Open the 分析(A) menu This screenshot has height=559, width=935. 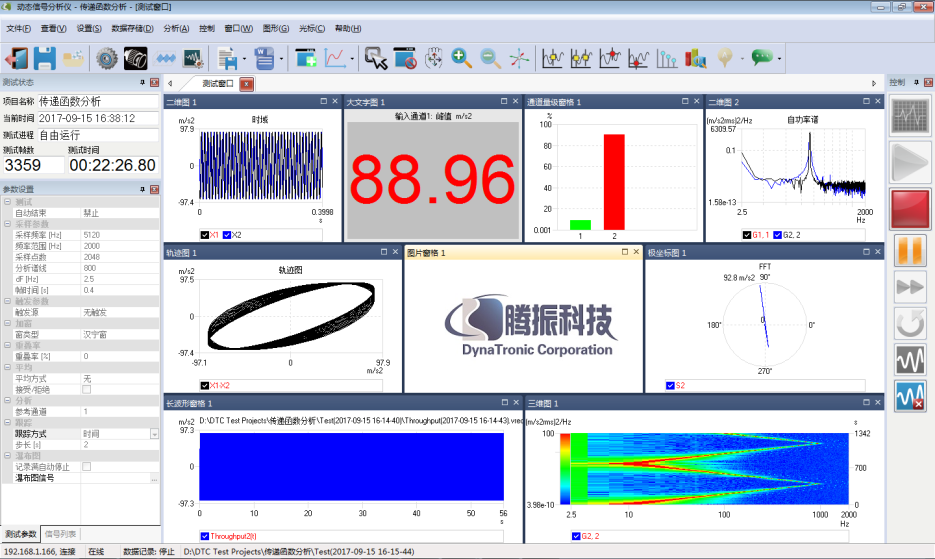pyautogui.click(x=176, y=29)
